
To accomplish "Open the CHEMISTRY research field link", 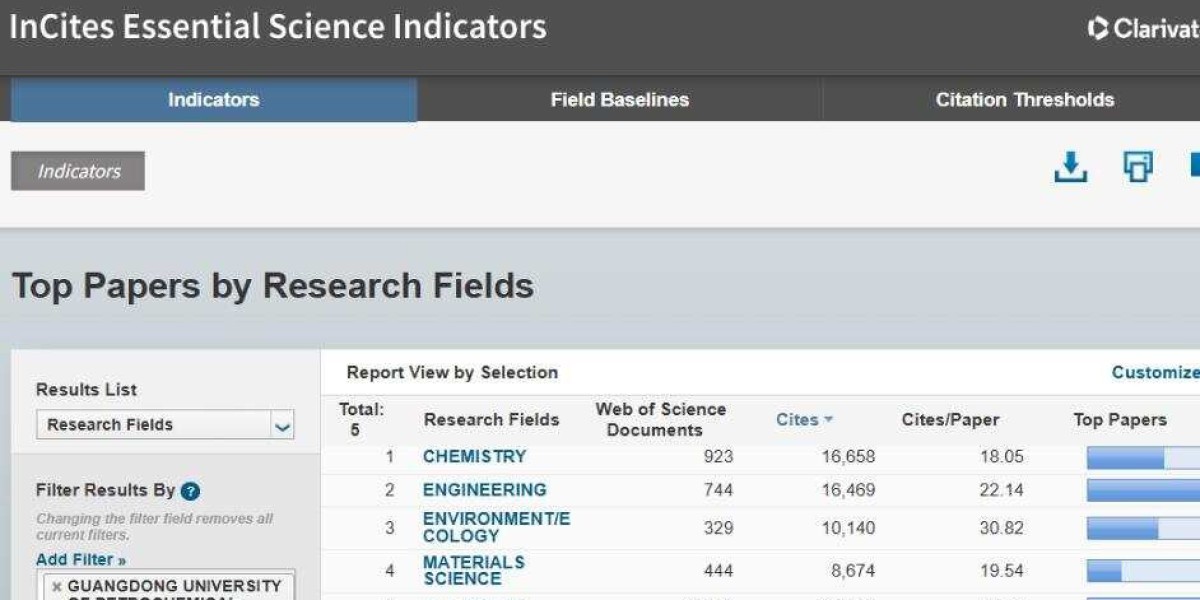I will point(474,456).
